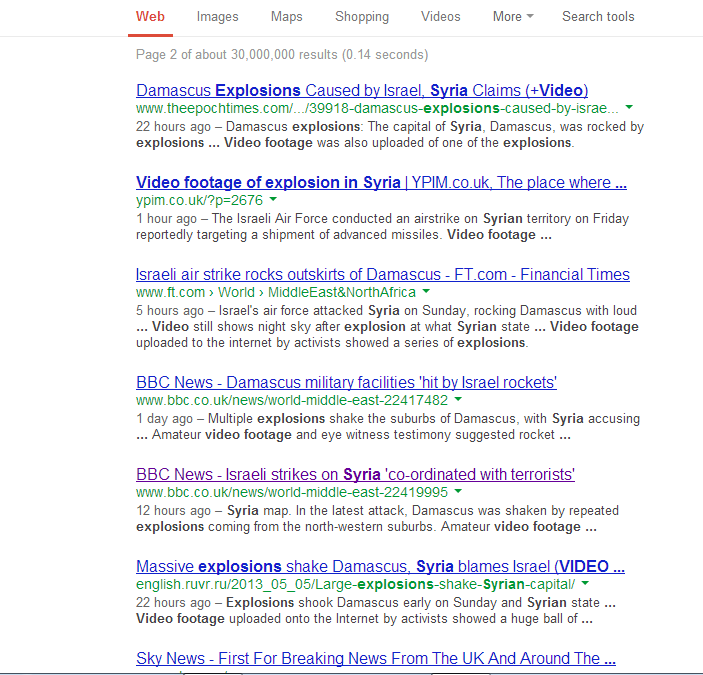
Task: Expand dropdown arrow beside ft.com URL
Action: click(426, 292)
